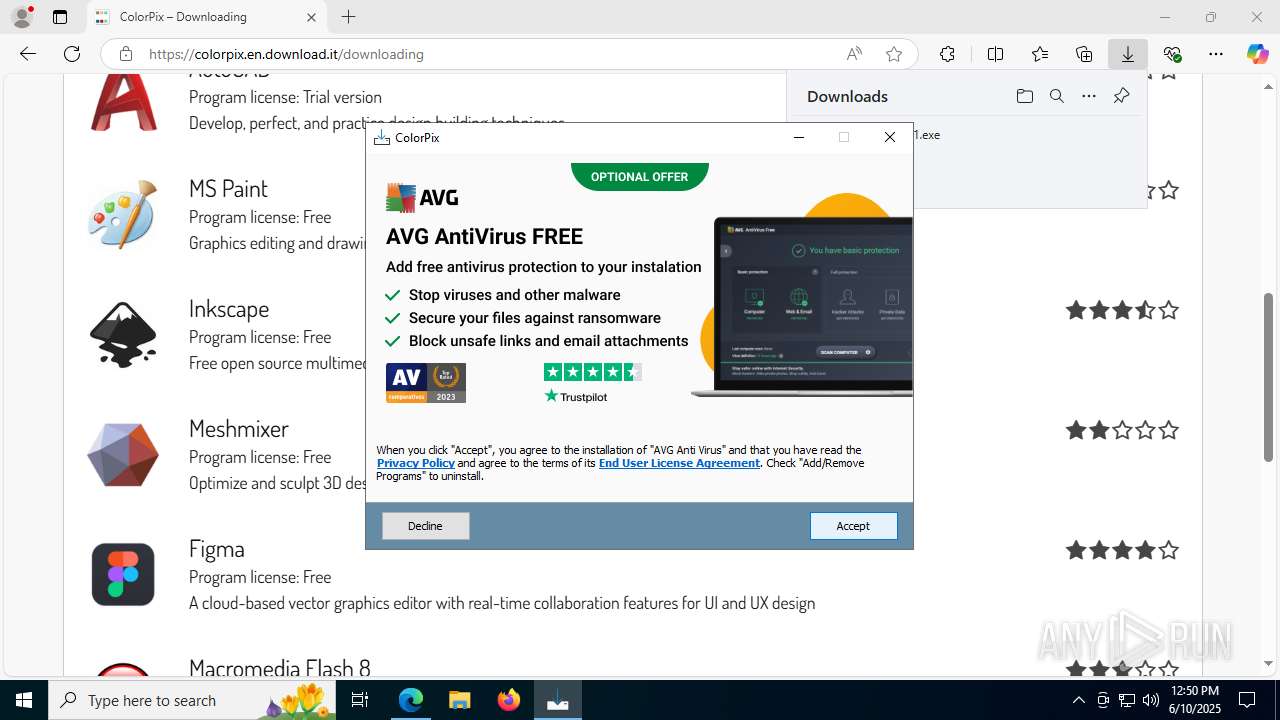The width and height of the screenshot is (1280, 720).
Task: Click the taskbar search box
Action: pyautogui.click(x=193, y=700)
